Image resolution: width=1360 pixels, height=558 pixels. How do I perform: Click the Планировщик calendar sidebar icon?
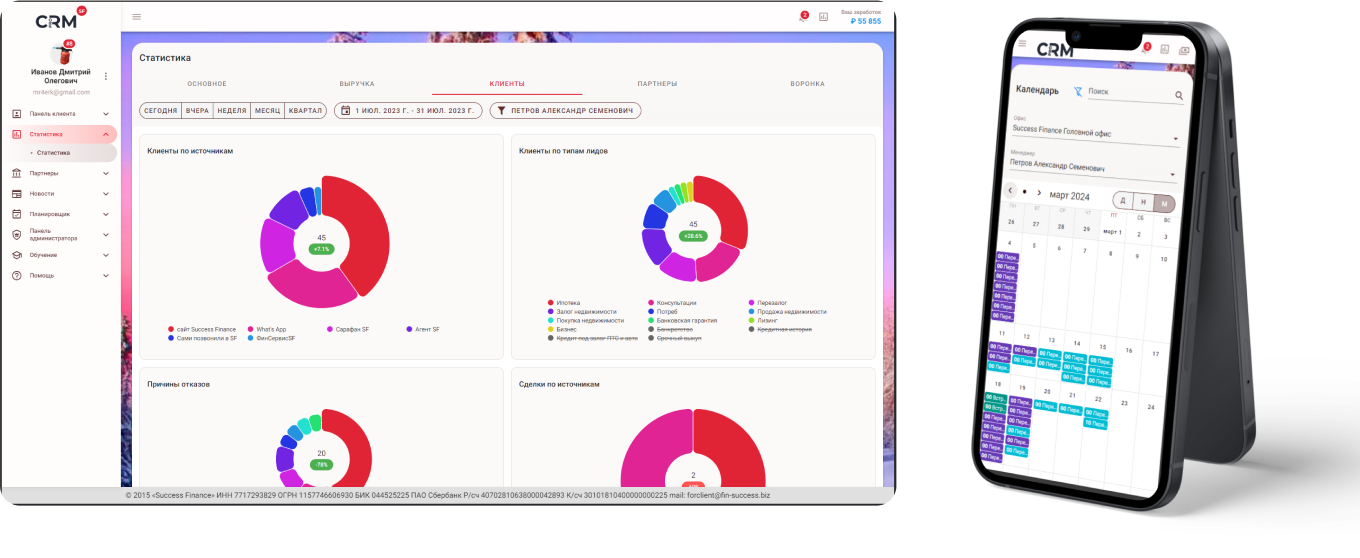pyautogui.click(x=17, y=214)
